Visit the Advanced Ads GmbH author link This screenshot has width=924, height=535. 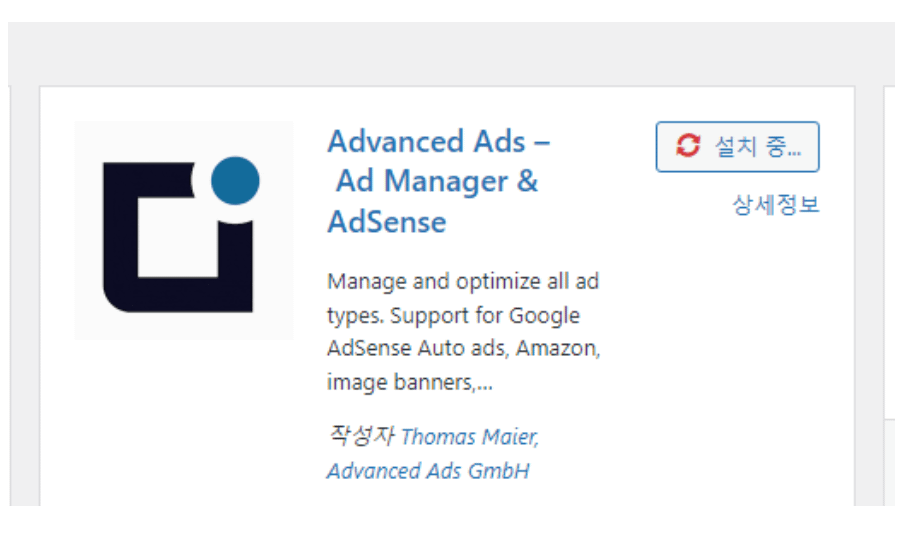click(x=427, y=470)
